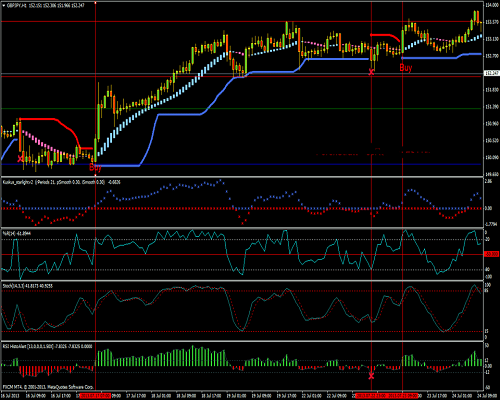Screen dimensions: 500x400
Task: Select the red X marker in RSI histogram panel
Action: point(371,376)
